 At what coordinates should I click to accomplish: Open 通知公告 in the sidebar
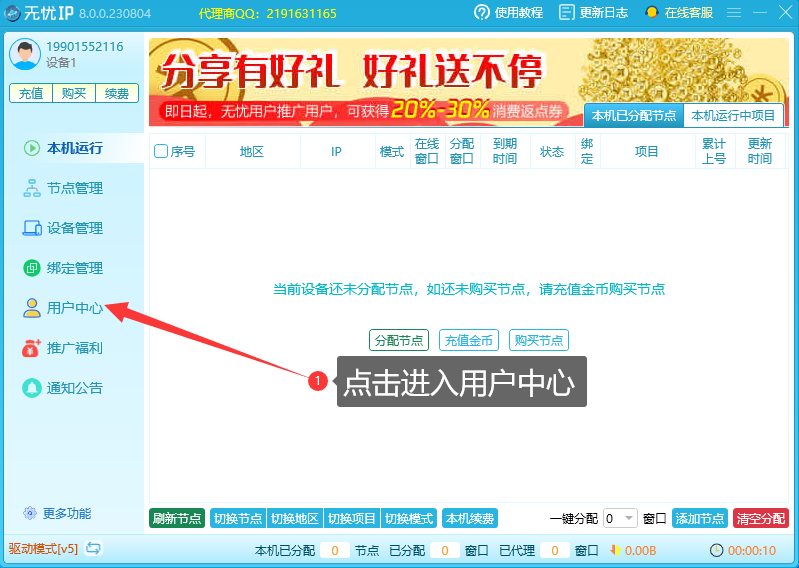coord(74,388)
